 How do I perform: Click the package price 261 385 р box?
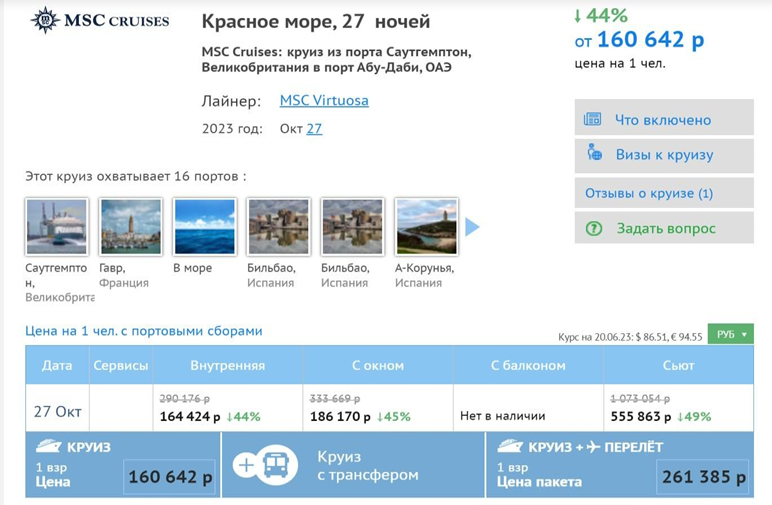click(703, 476)
